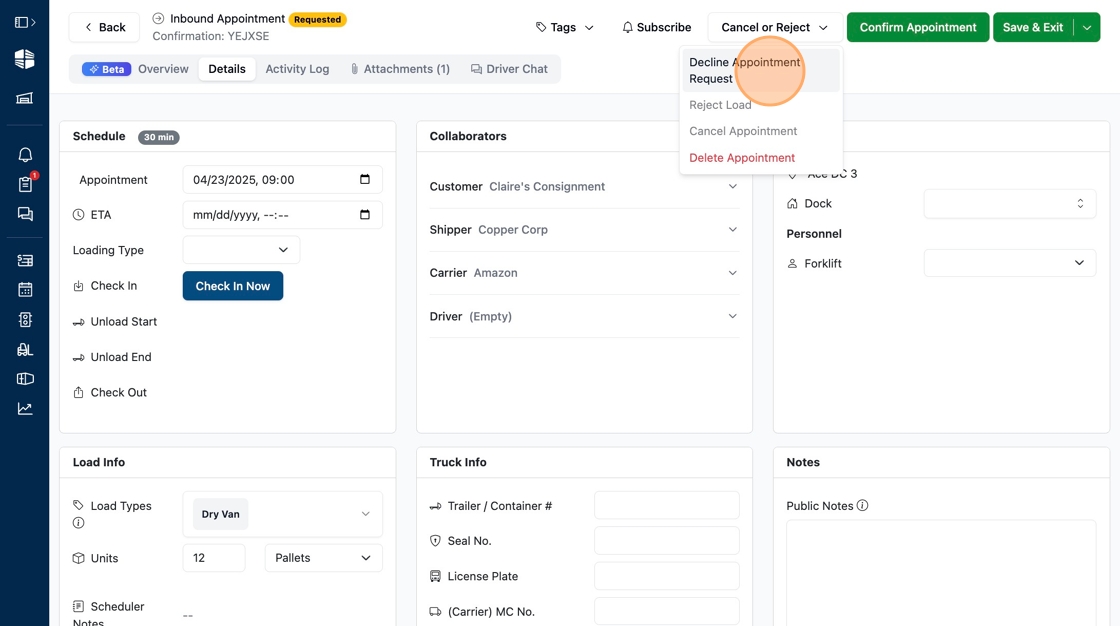Click the License Plate icon
Image resolution: width=1120 pixels, height=626 pixels.
[x=435, y=576]
